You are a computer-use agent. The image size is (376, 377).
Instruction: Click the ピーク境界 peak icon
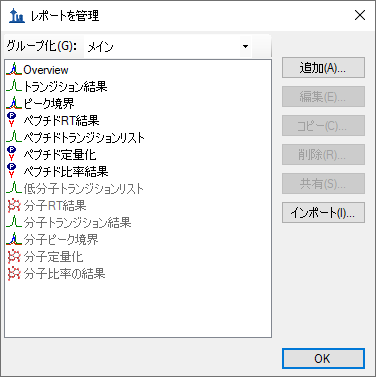pos(13,103)
